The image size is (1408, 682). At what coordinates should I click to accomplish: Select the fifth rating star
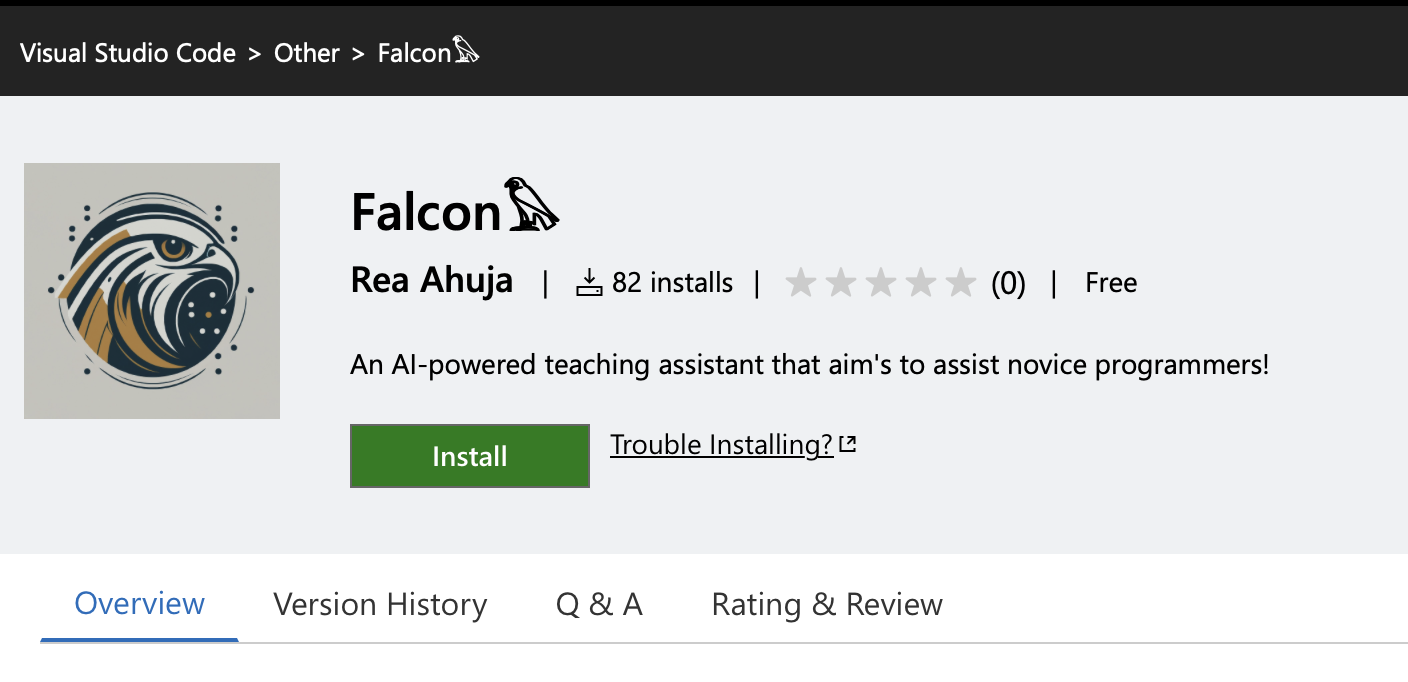pos(961,283)
